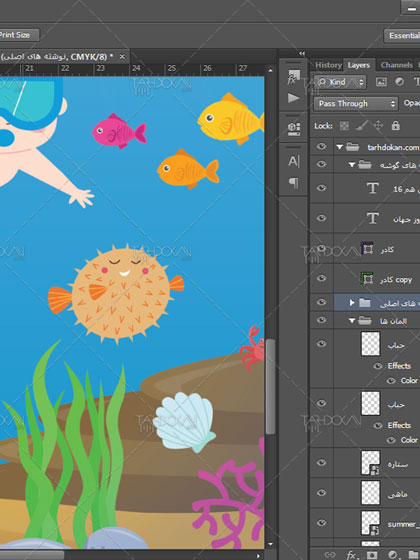This screenshot has height=560, width=420.
Task: Click Create new adjustment layer icon
Action: (x=392, y=555)
